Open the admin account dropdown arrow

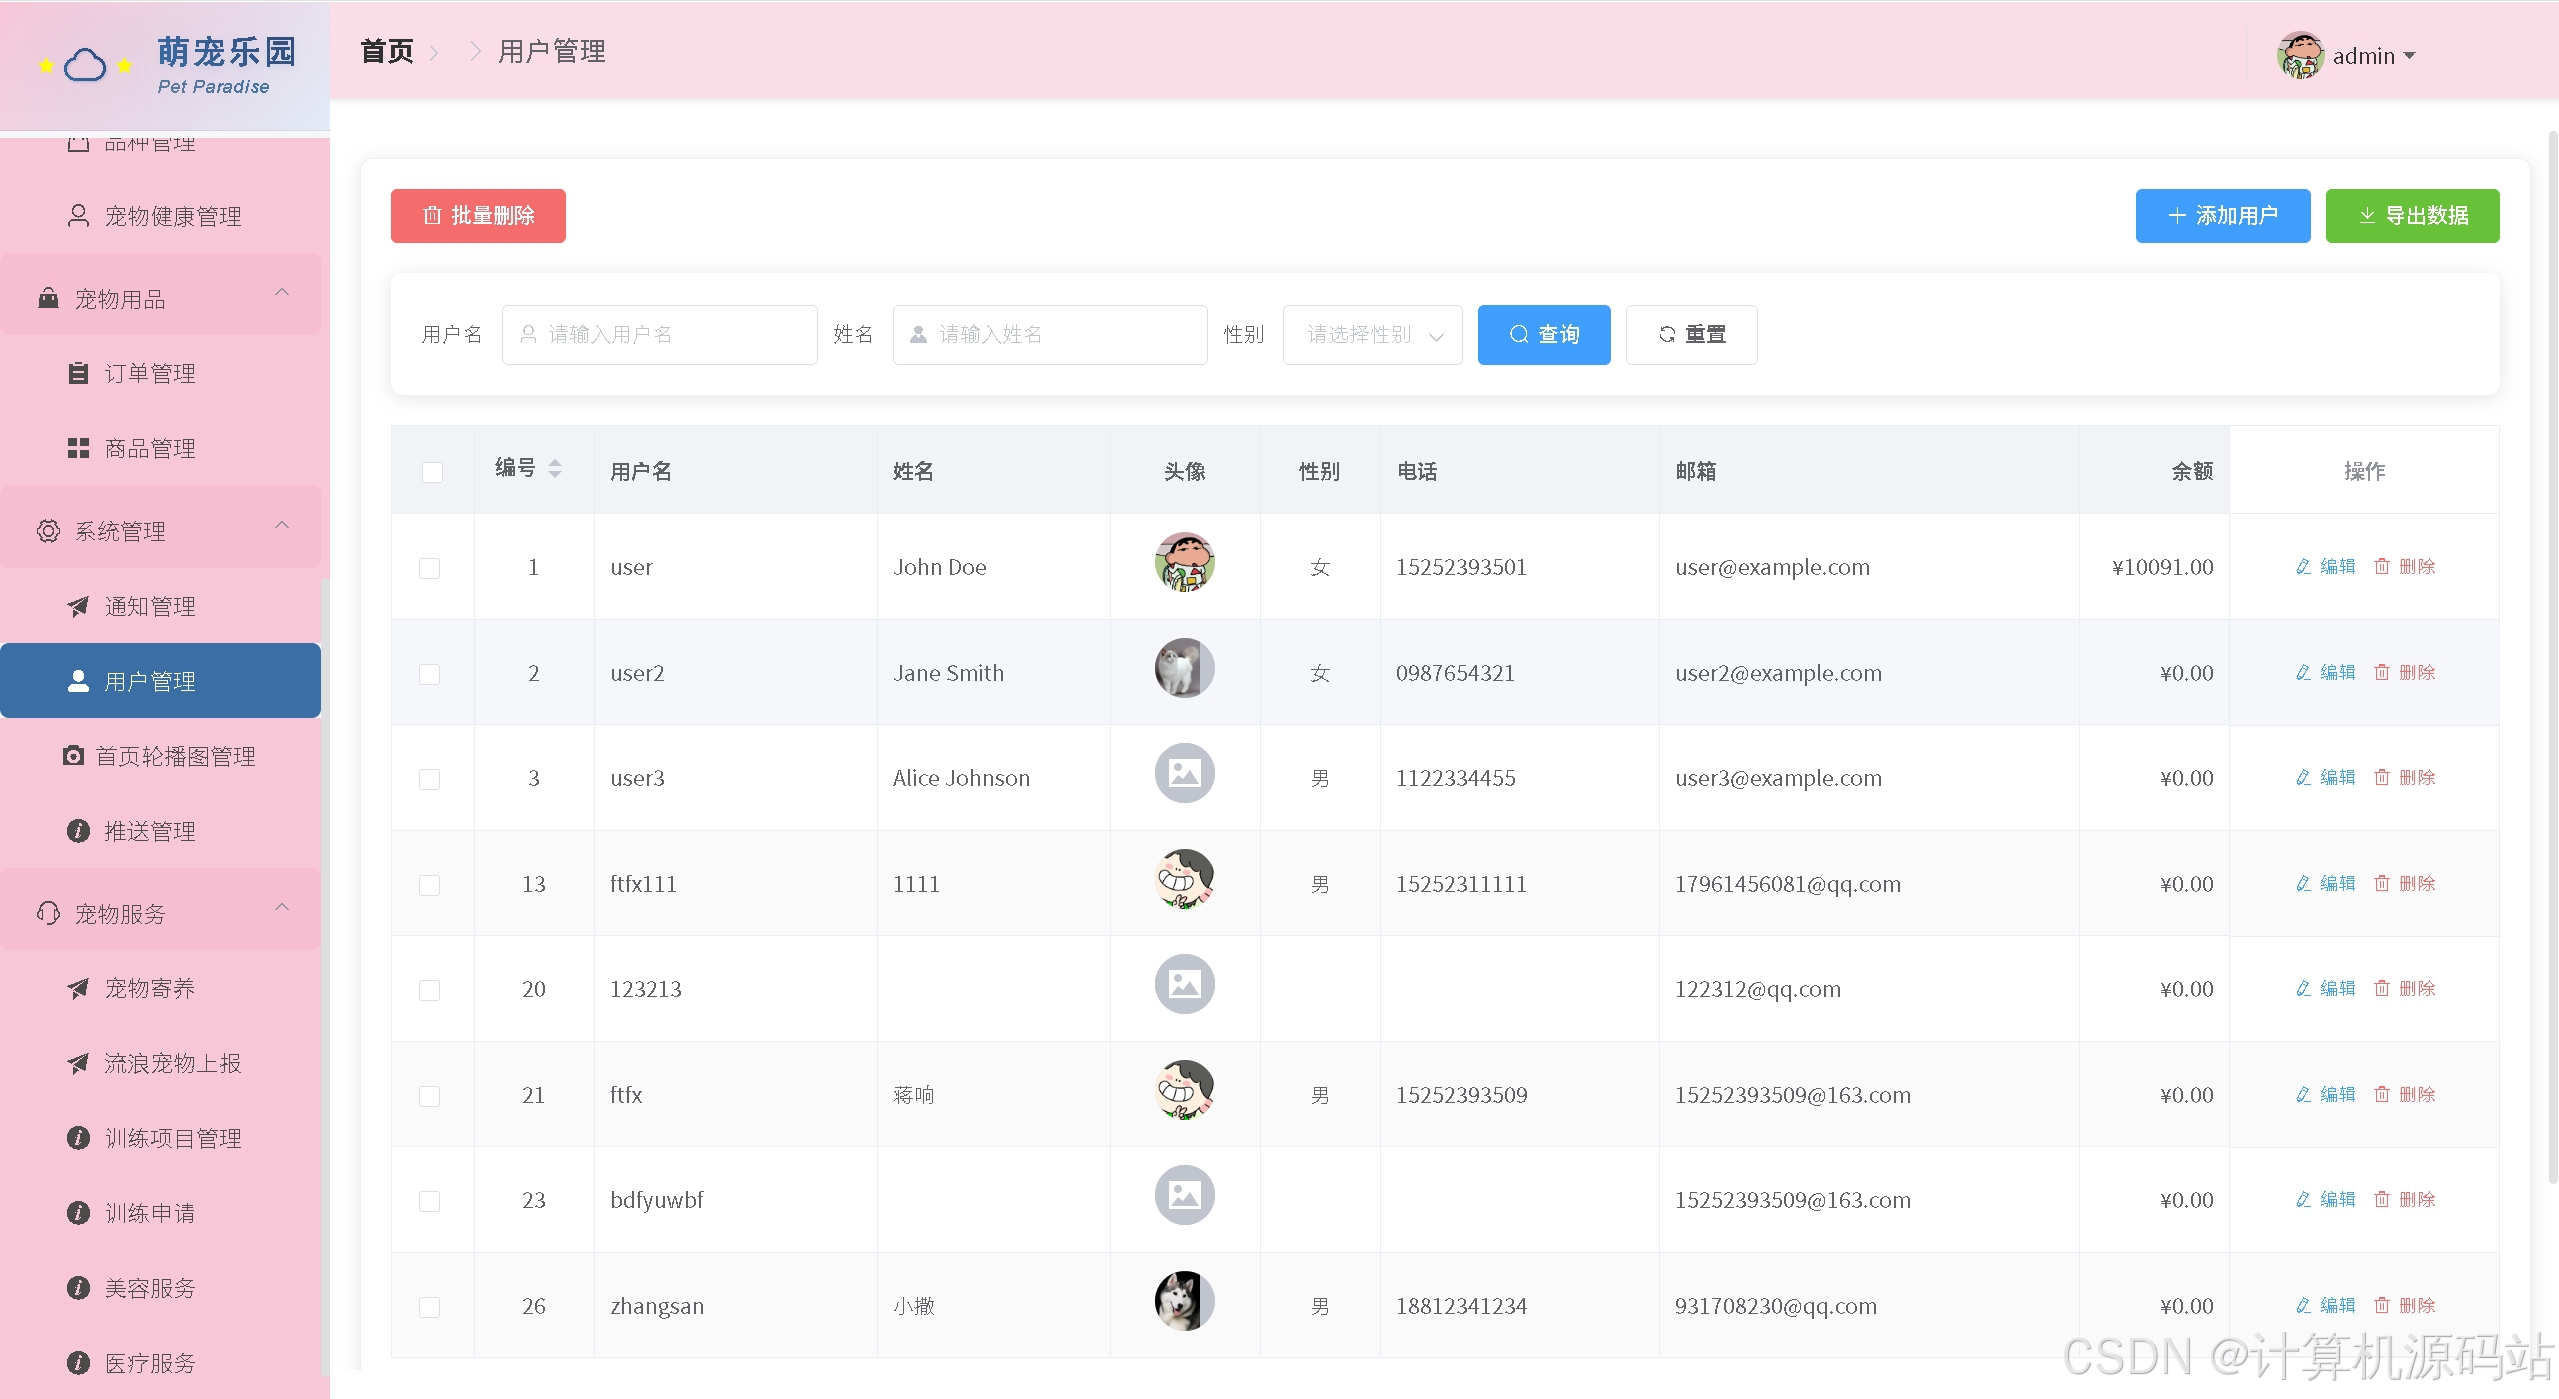2409,56
